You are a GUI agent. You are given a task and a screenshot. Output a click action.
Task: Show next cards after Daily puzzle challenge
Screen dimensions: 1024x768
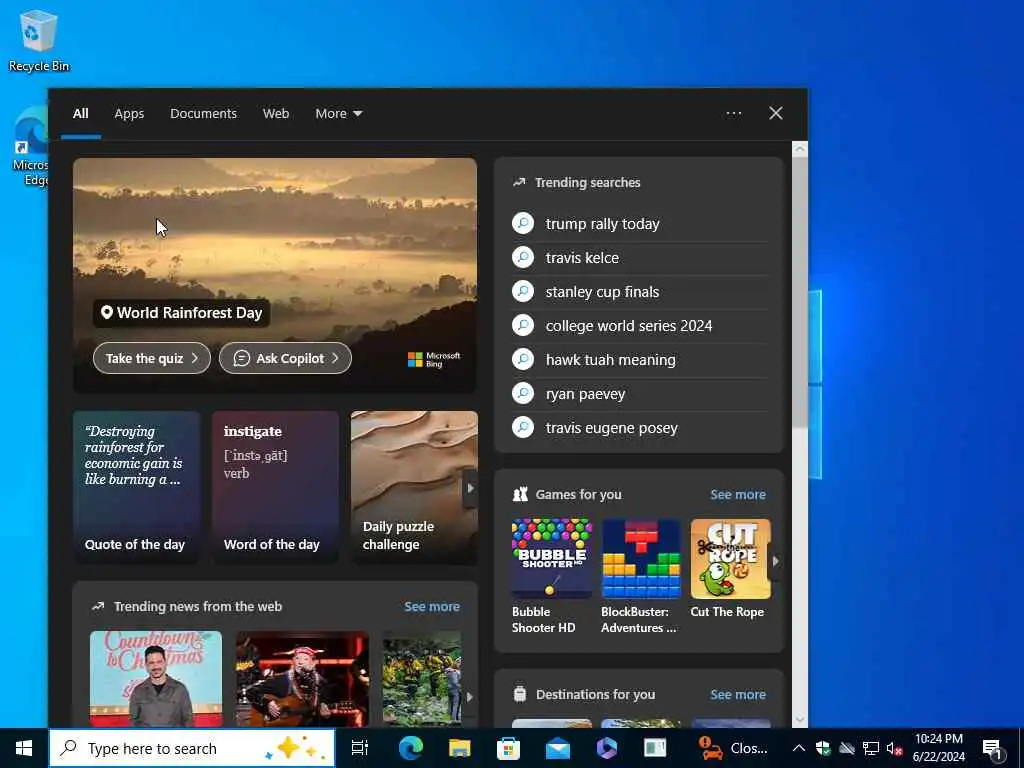pyautogui.click(x=470, y=488)
